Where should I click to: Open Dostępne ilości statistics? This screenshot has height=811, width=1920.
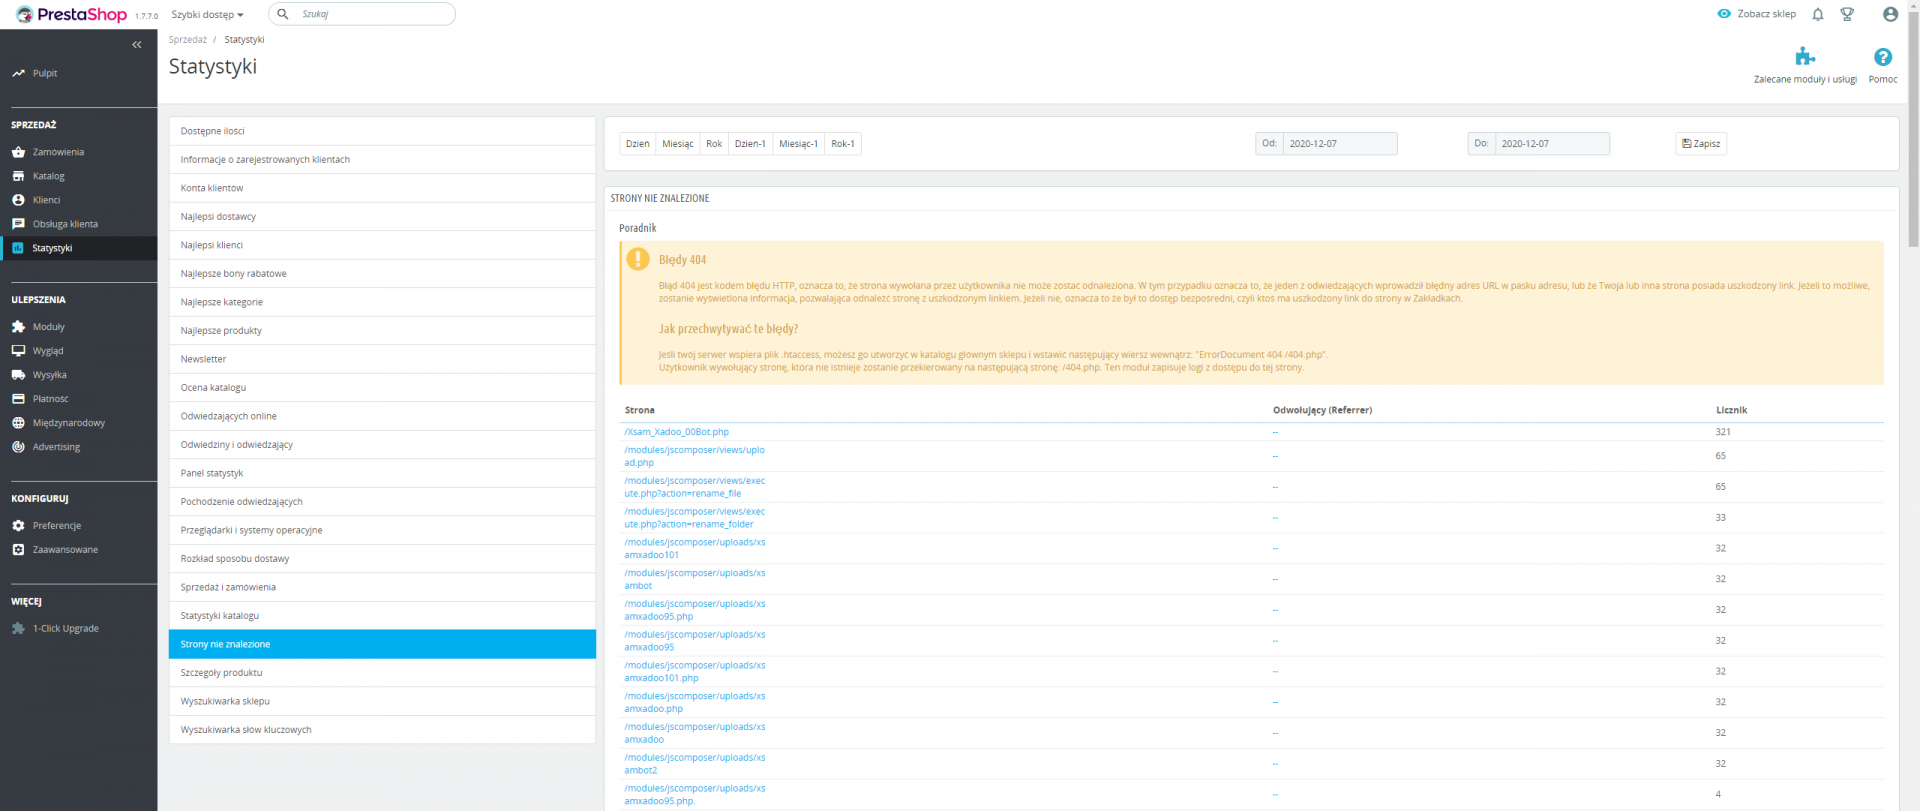[x=382, y=131]
